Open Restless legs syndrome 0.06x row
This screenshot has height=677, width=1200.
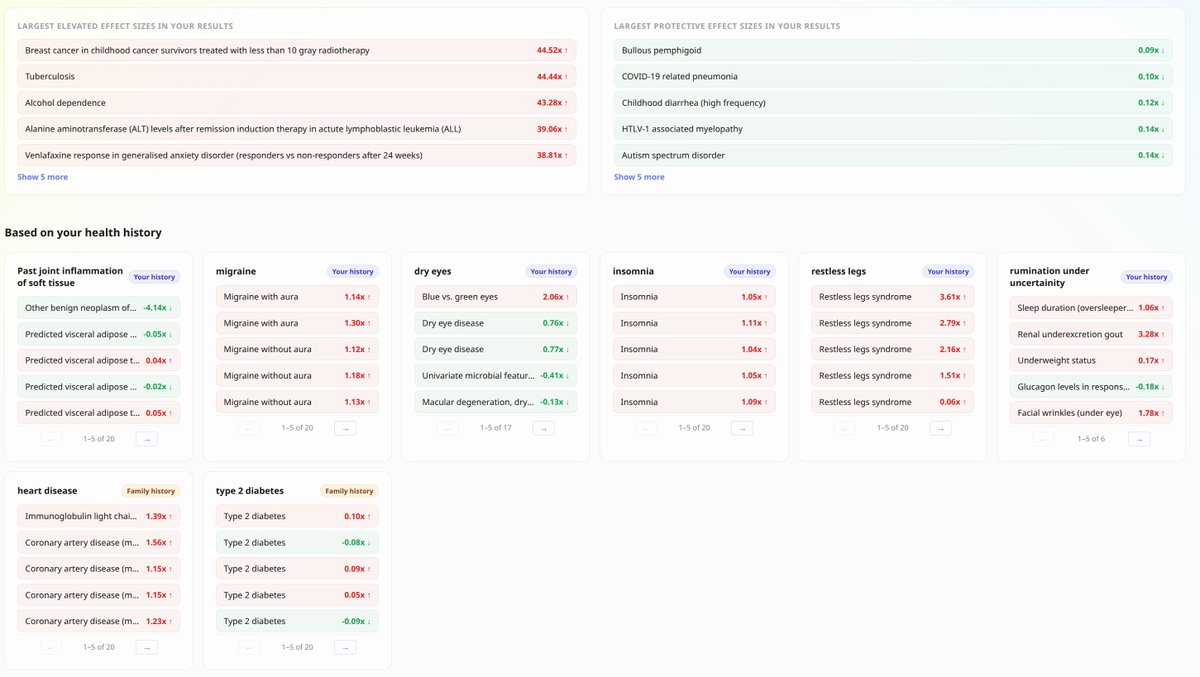[892, 402]
